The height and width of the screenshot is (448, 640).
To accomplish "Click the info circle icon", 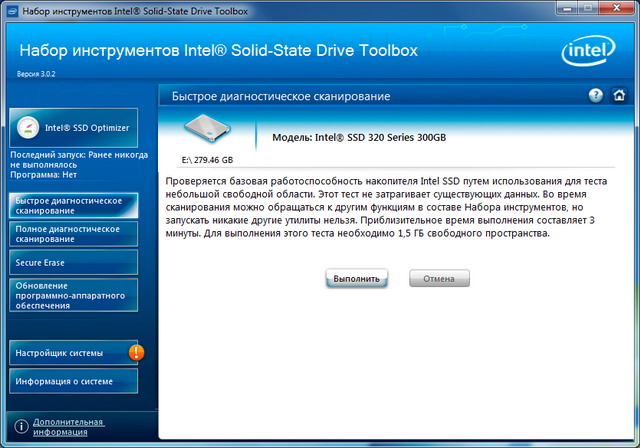I will pyautogui.click(x=21, y=426).
